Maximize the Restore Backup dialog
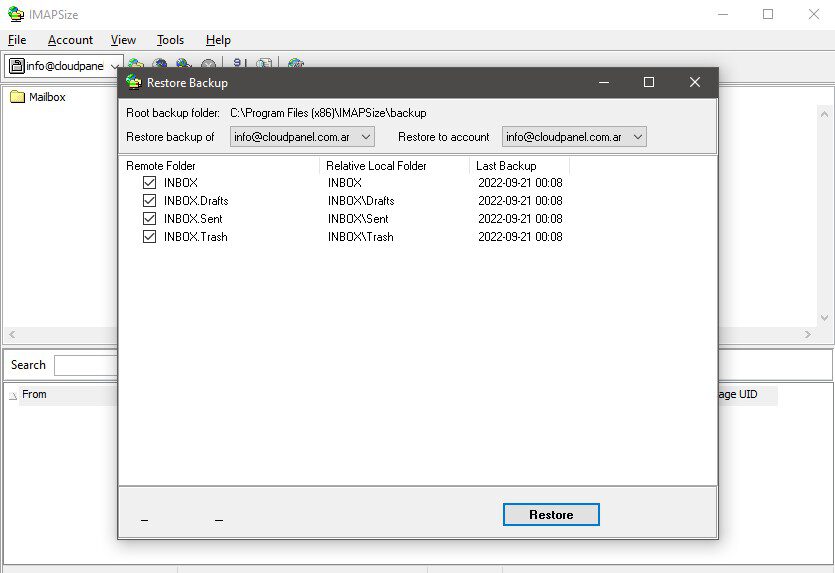Image resolution: width=835 pixels, height=573 pixels. pos(649,82)
